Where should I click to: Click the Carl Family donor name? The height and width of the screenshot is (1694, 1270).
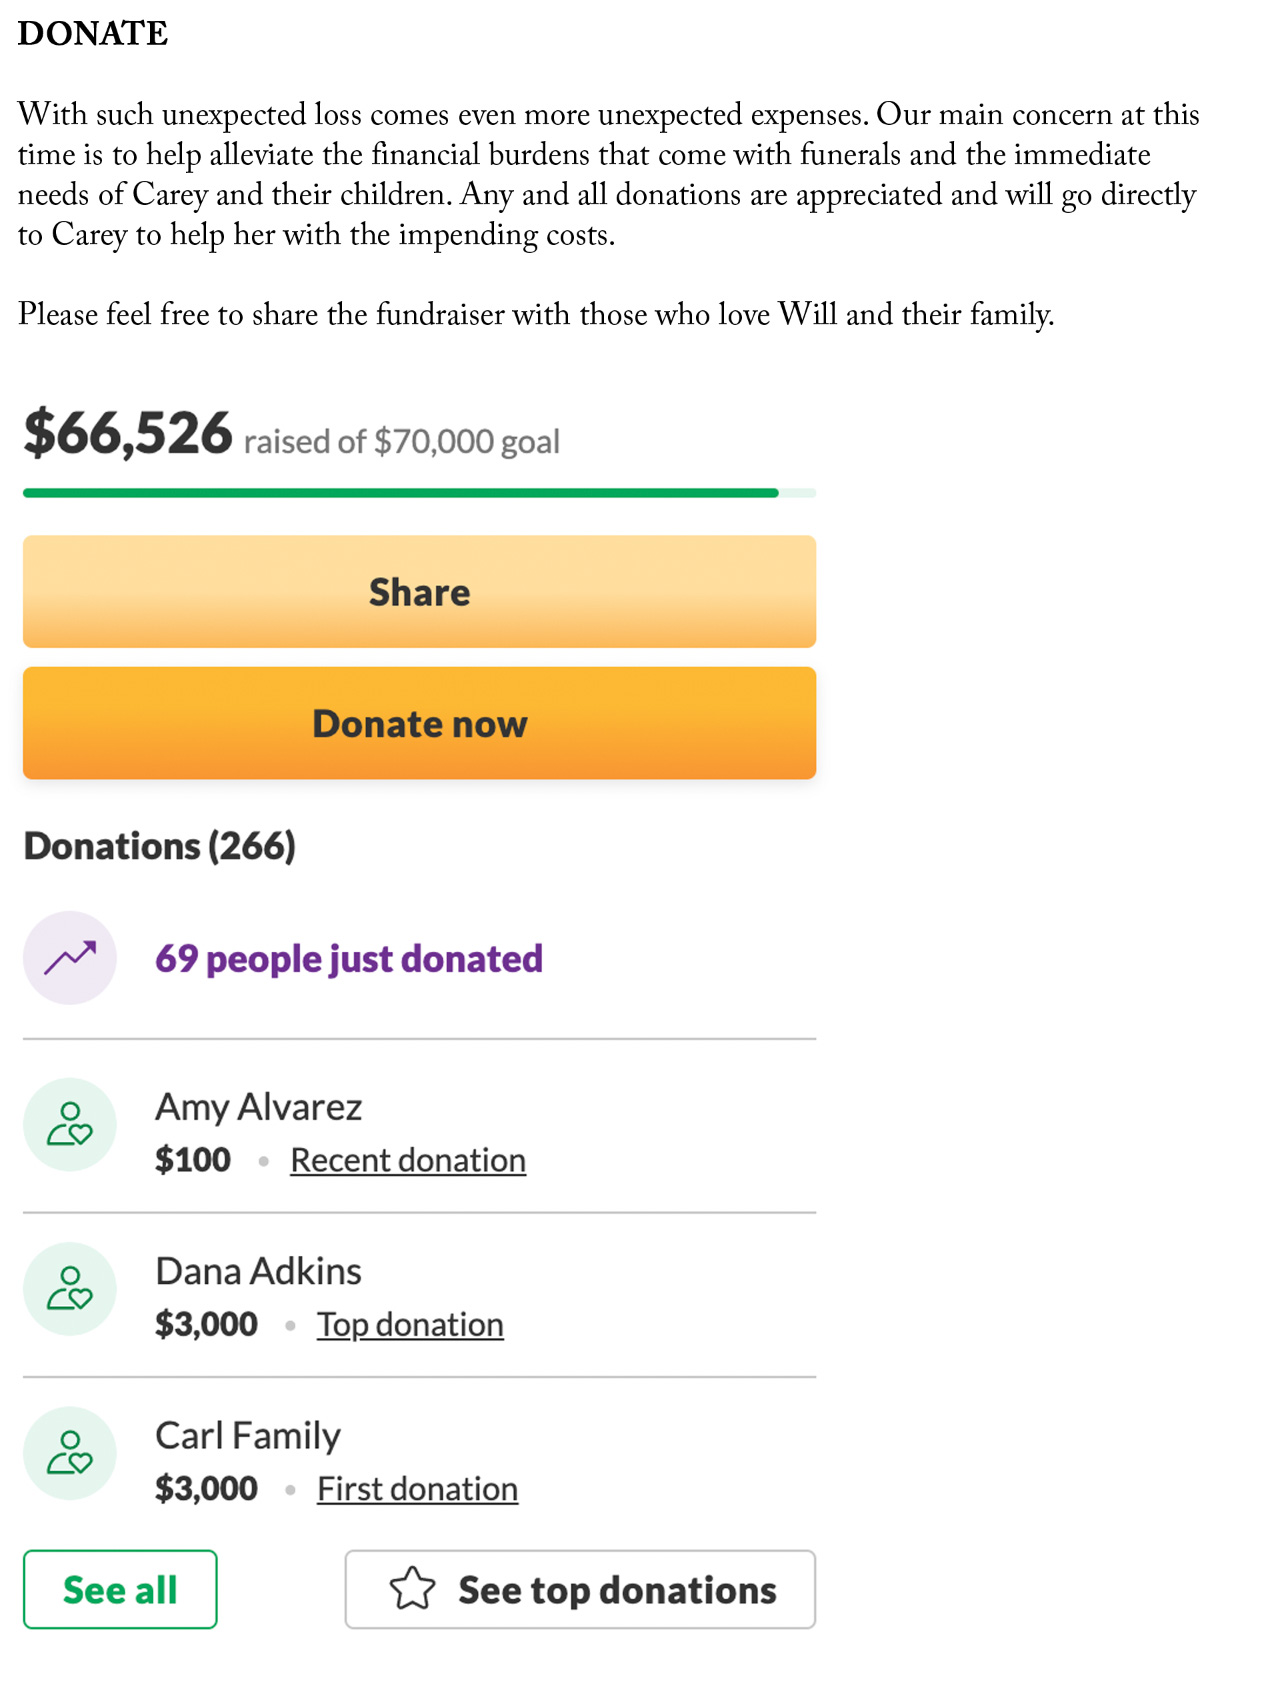click(x=248, y=1436)
